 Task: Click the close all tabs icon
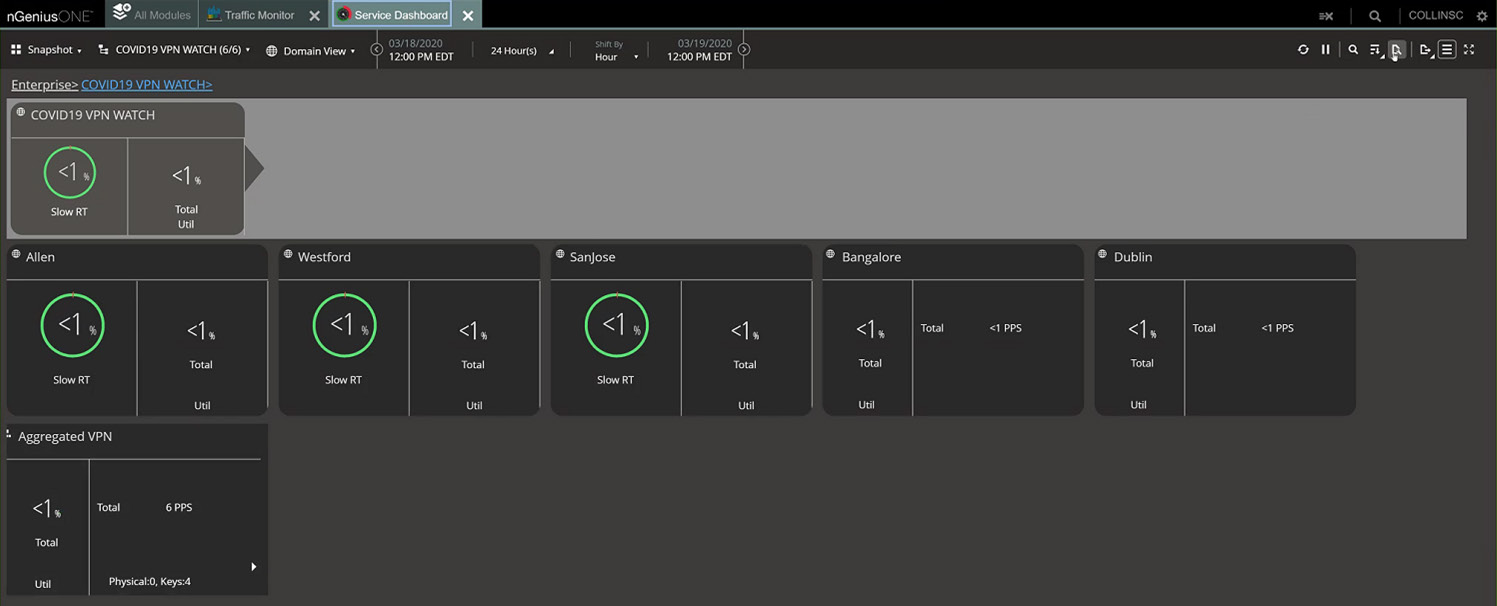coord(1326,16)
